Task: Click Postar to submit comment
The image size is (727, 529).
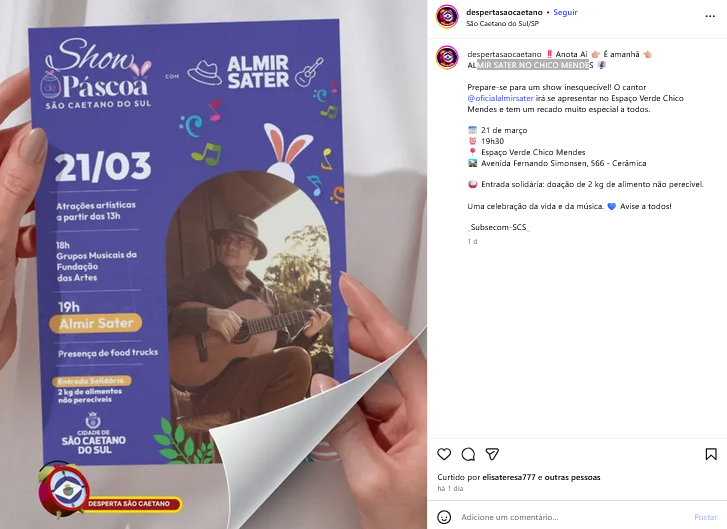Action: coord(705,517)
